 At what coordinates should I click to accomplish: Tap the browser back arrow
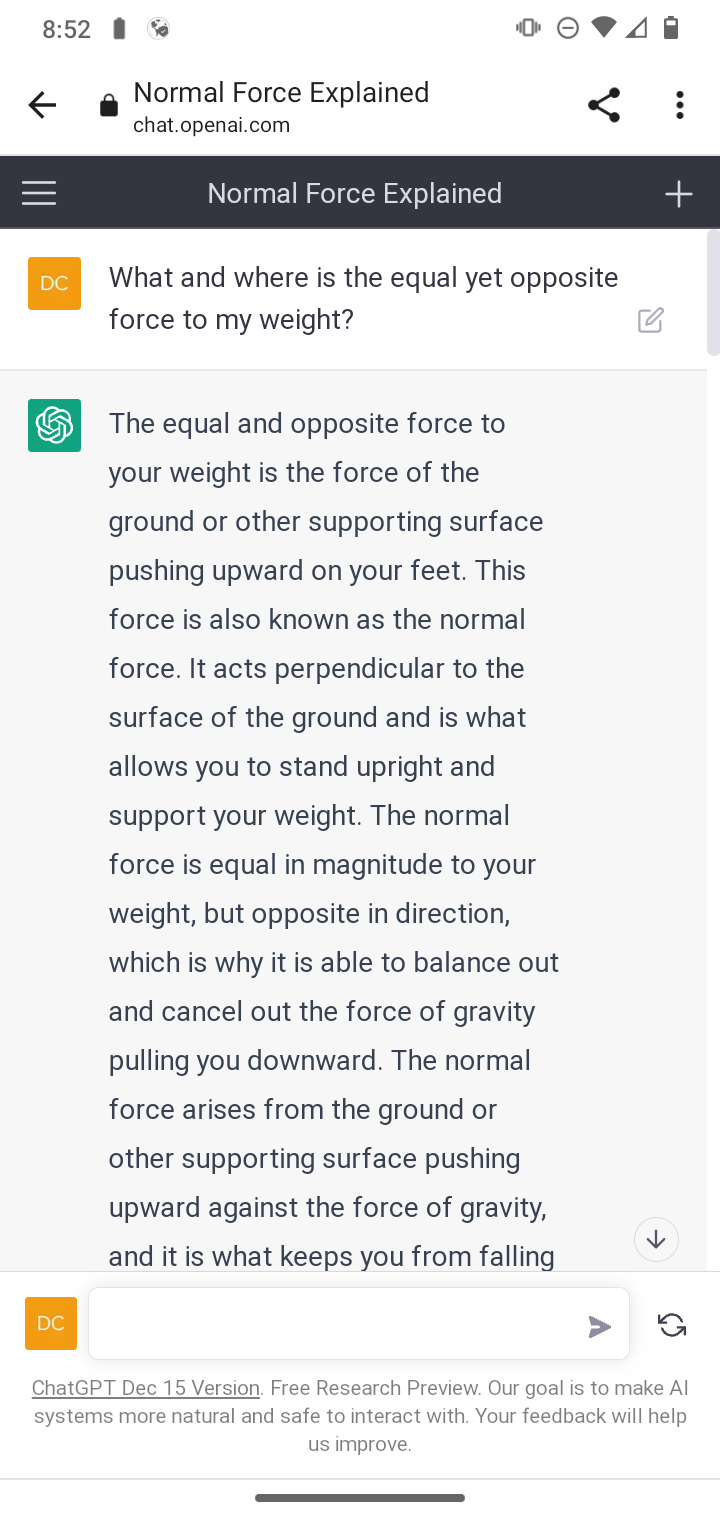pos(42,105)
